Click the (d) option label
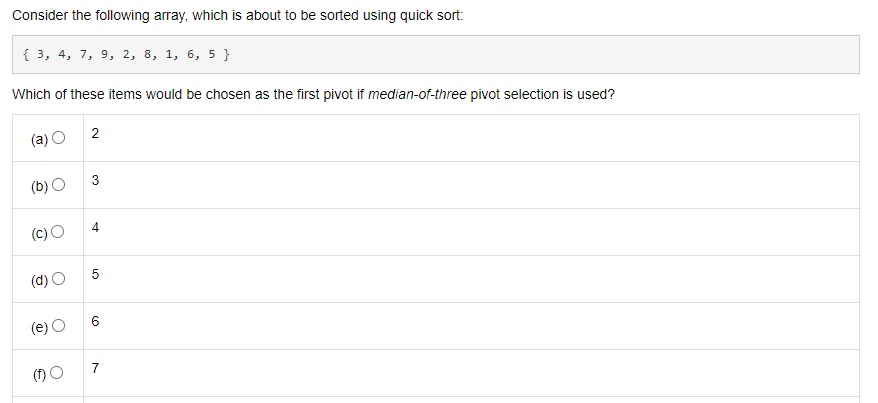 coord(40,280)
